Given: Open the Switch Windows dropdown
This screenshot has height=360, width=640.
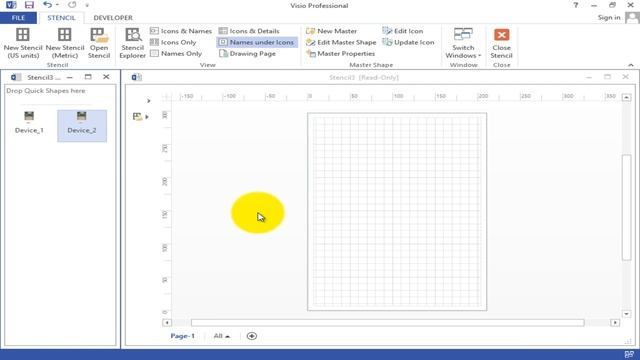Looking at the screenshot, I should (x=463, y=43).
